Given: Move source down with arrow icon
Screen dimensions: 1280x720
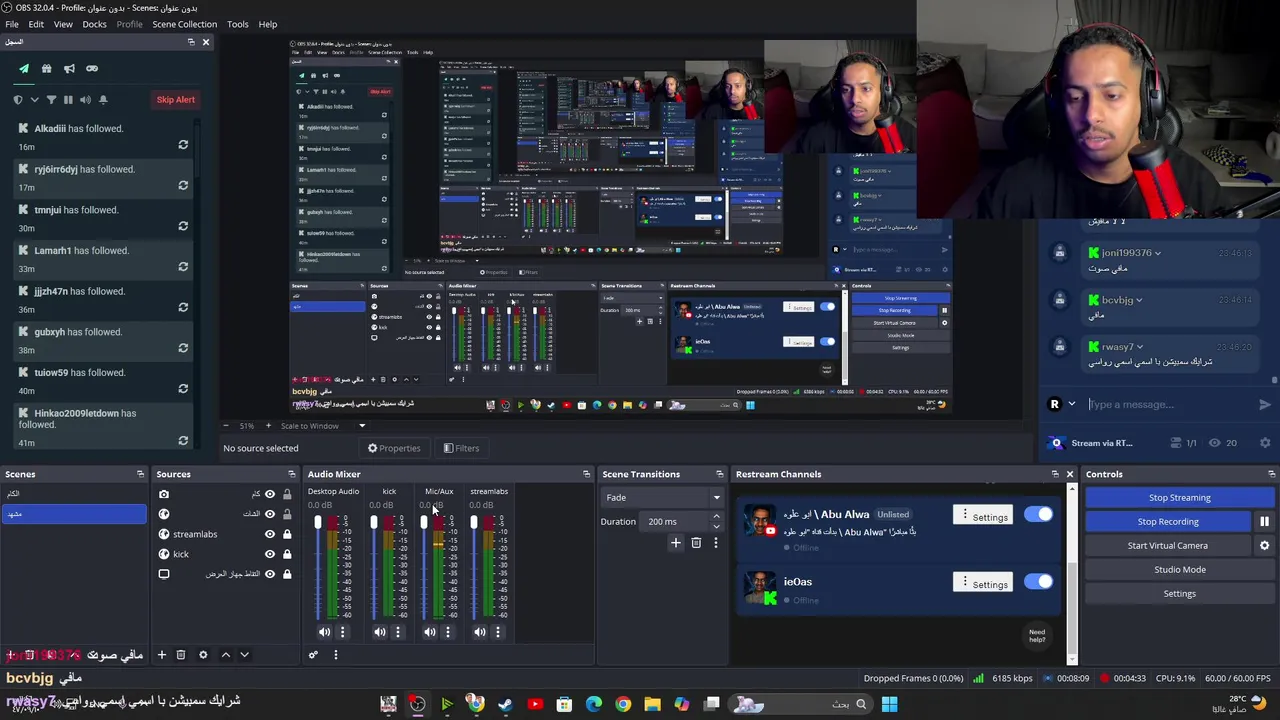Looking at the screenshot, I should click(244, 655).
